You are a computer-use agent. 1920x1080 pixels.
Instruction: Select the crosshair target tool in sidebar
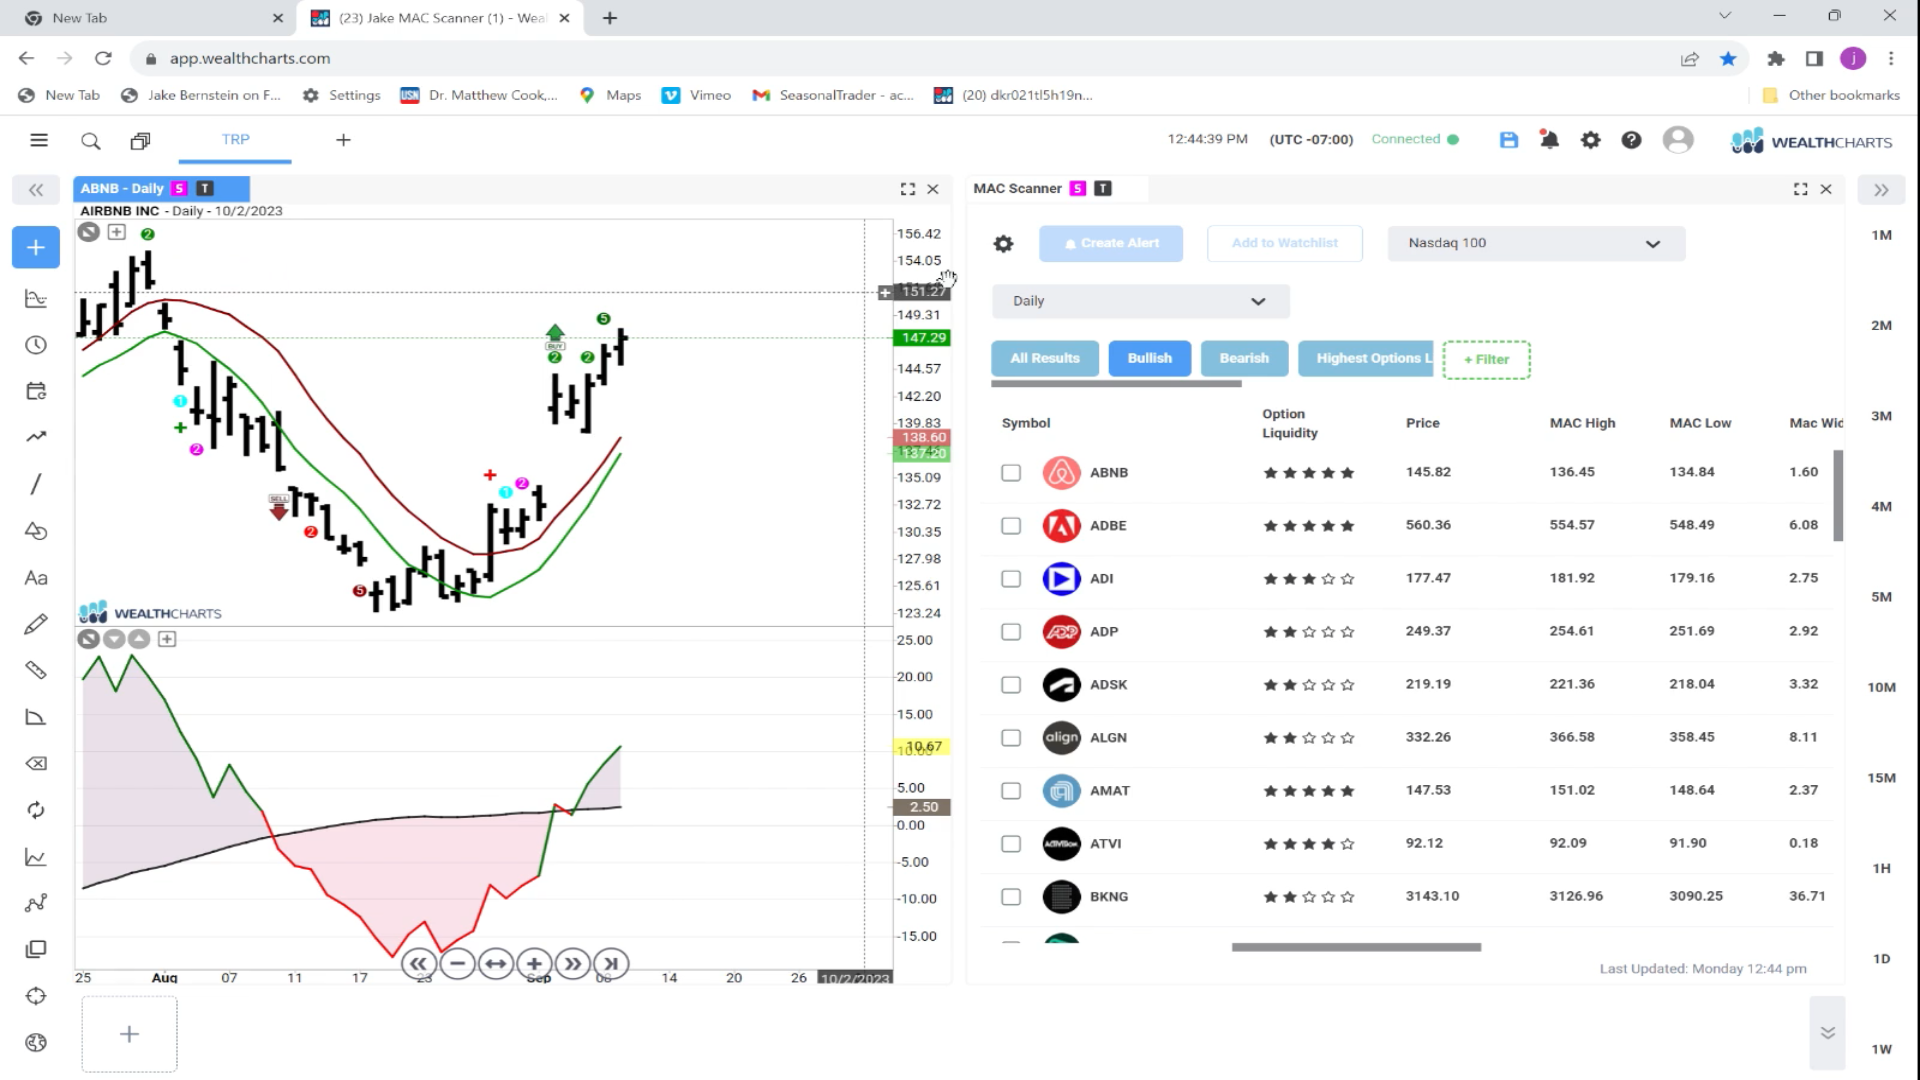[36, 996]
